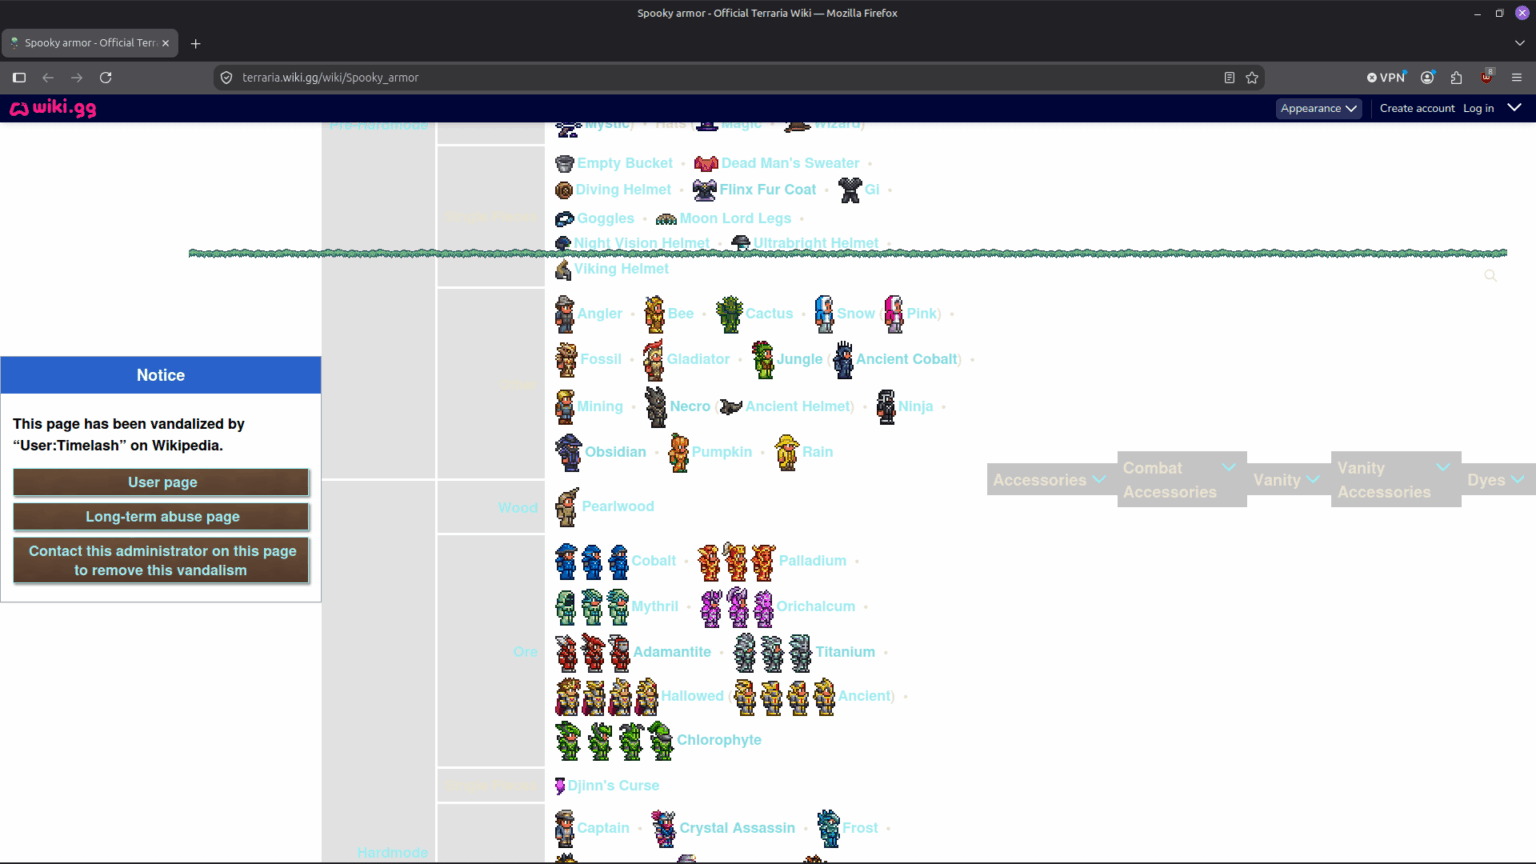This screenshot has height=864, width=1536.
Task: Click the Rain armor character sprite
Action: pyautogui.click(x=788, y=452)
